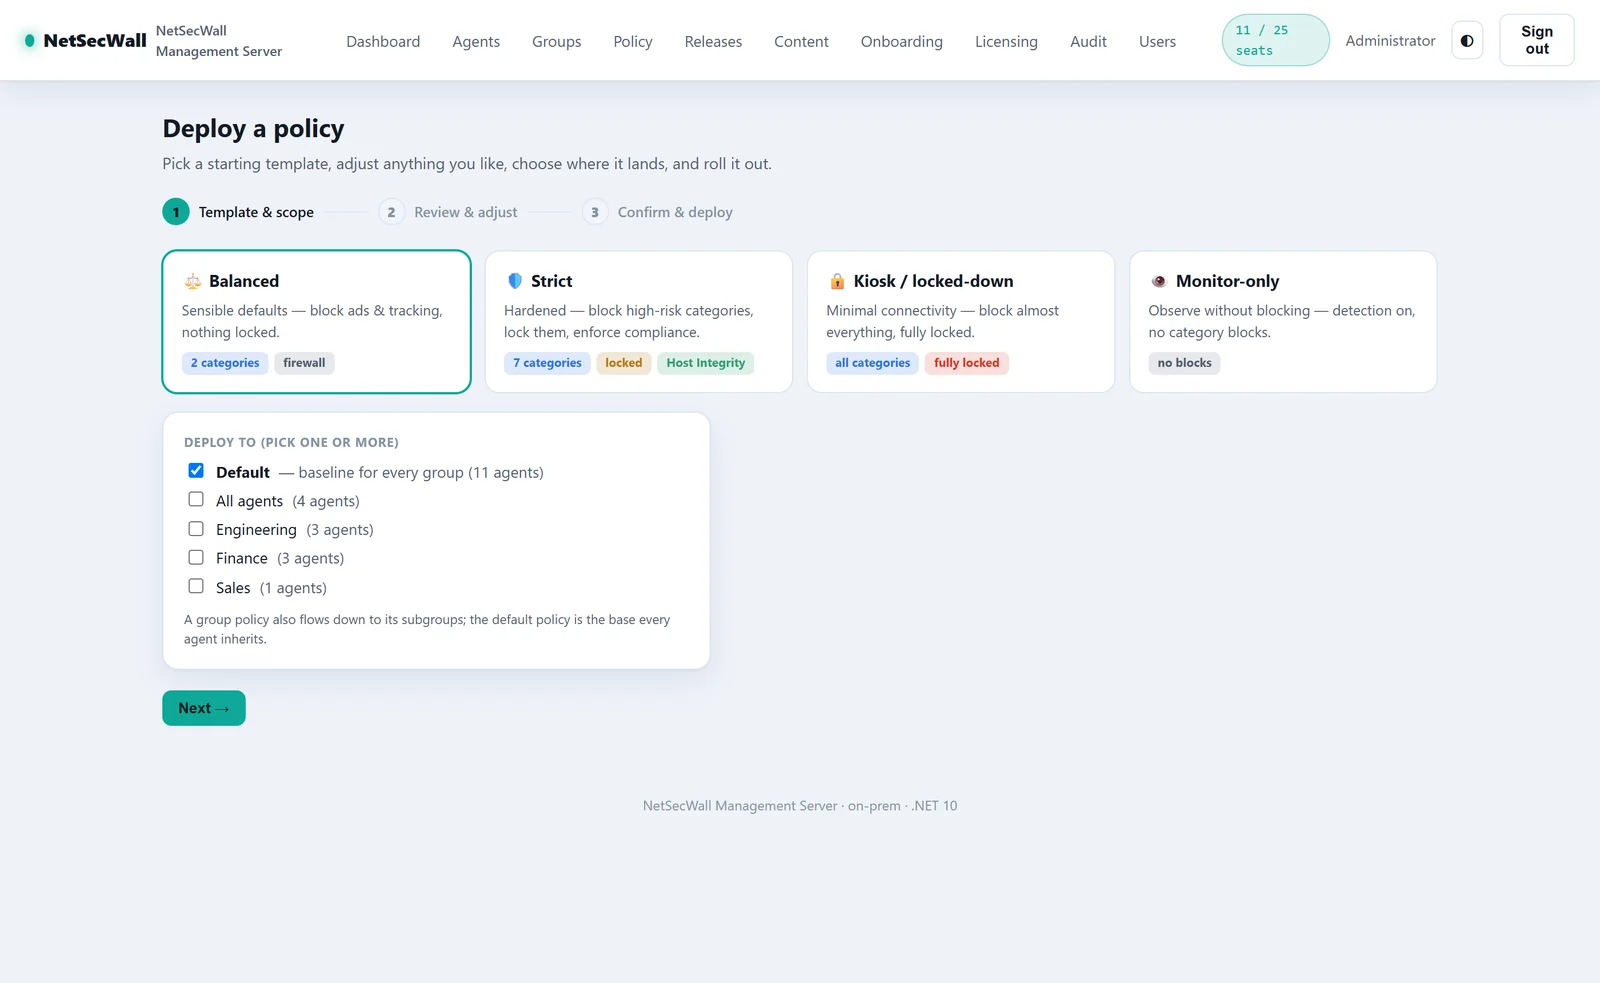
Task: Switch to the Policy section
Action: pyautogui.click(x=633, y=42)
